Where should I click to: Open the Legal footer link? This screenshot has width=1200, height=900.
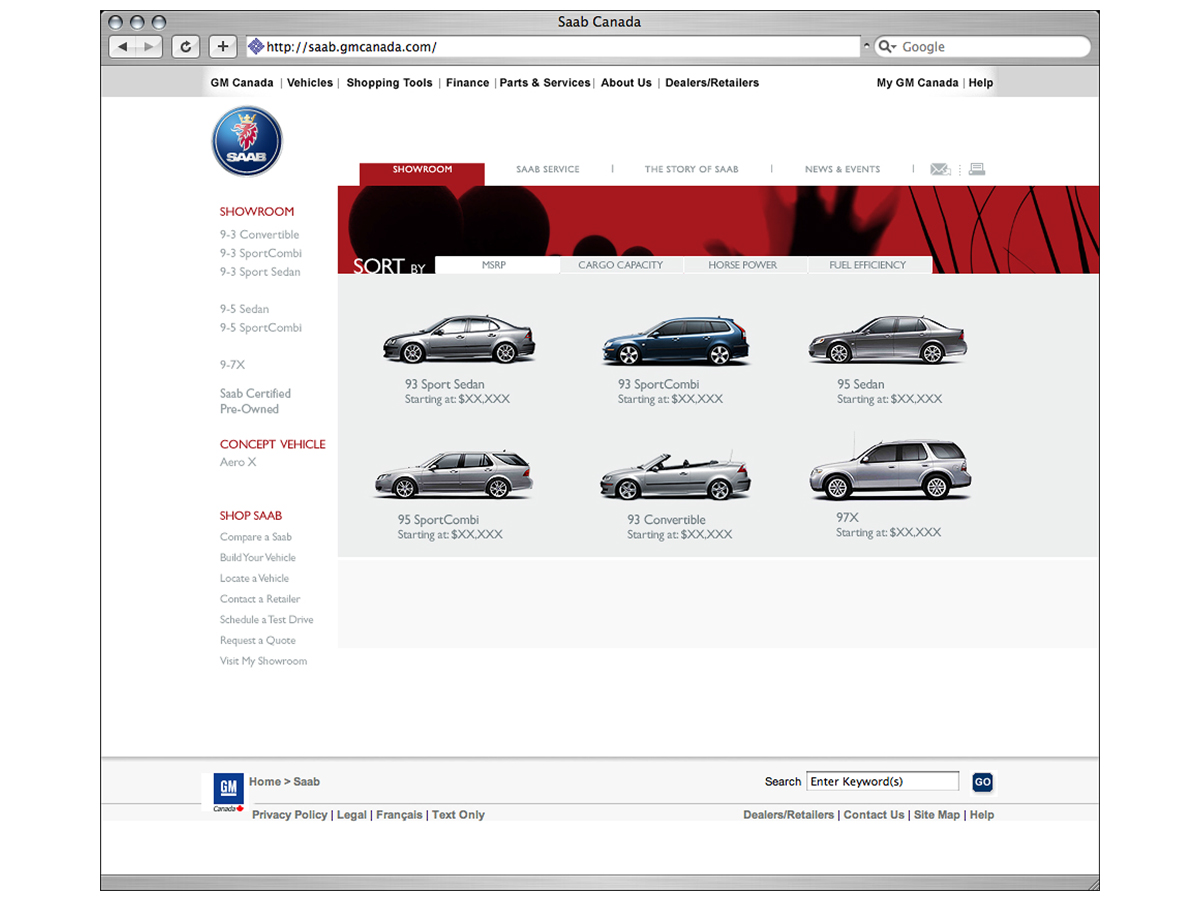(x=352, y=815)
